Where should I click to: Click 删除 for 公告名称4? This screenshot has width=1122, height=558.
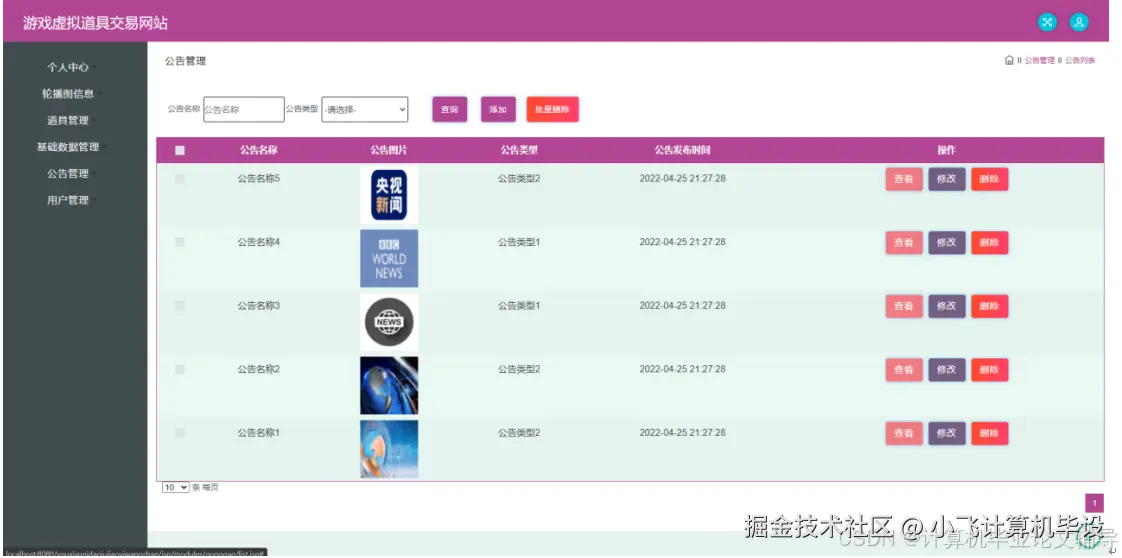pos(990,243)
